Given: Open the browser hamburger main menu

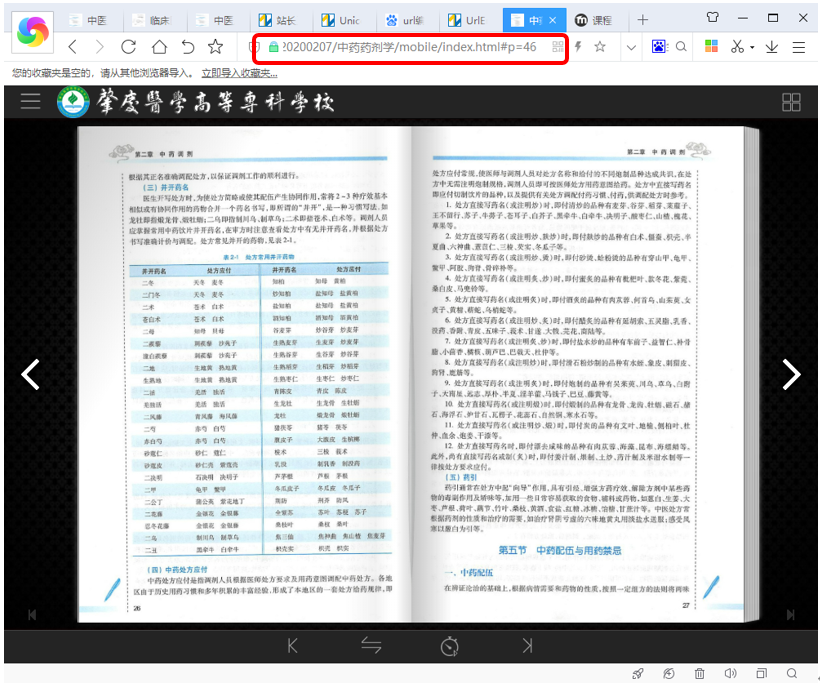Looking at the screenshot, I should (x=799, y=47).
